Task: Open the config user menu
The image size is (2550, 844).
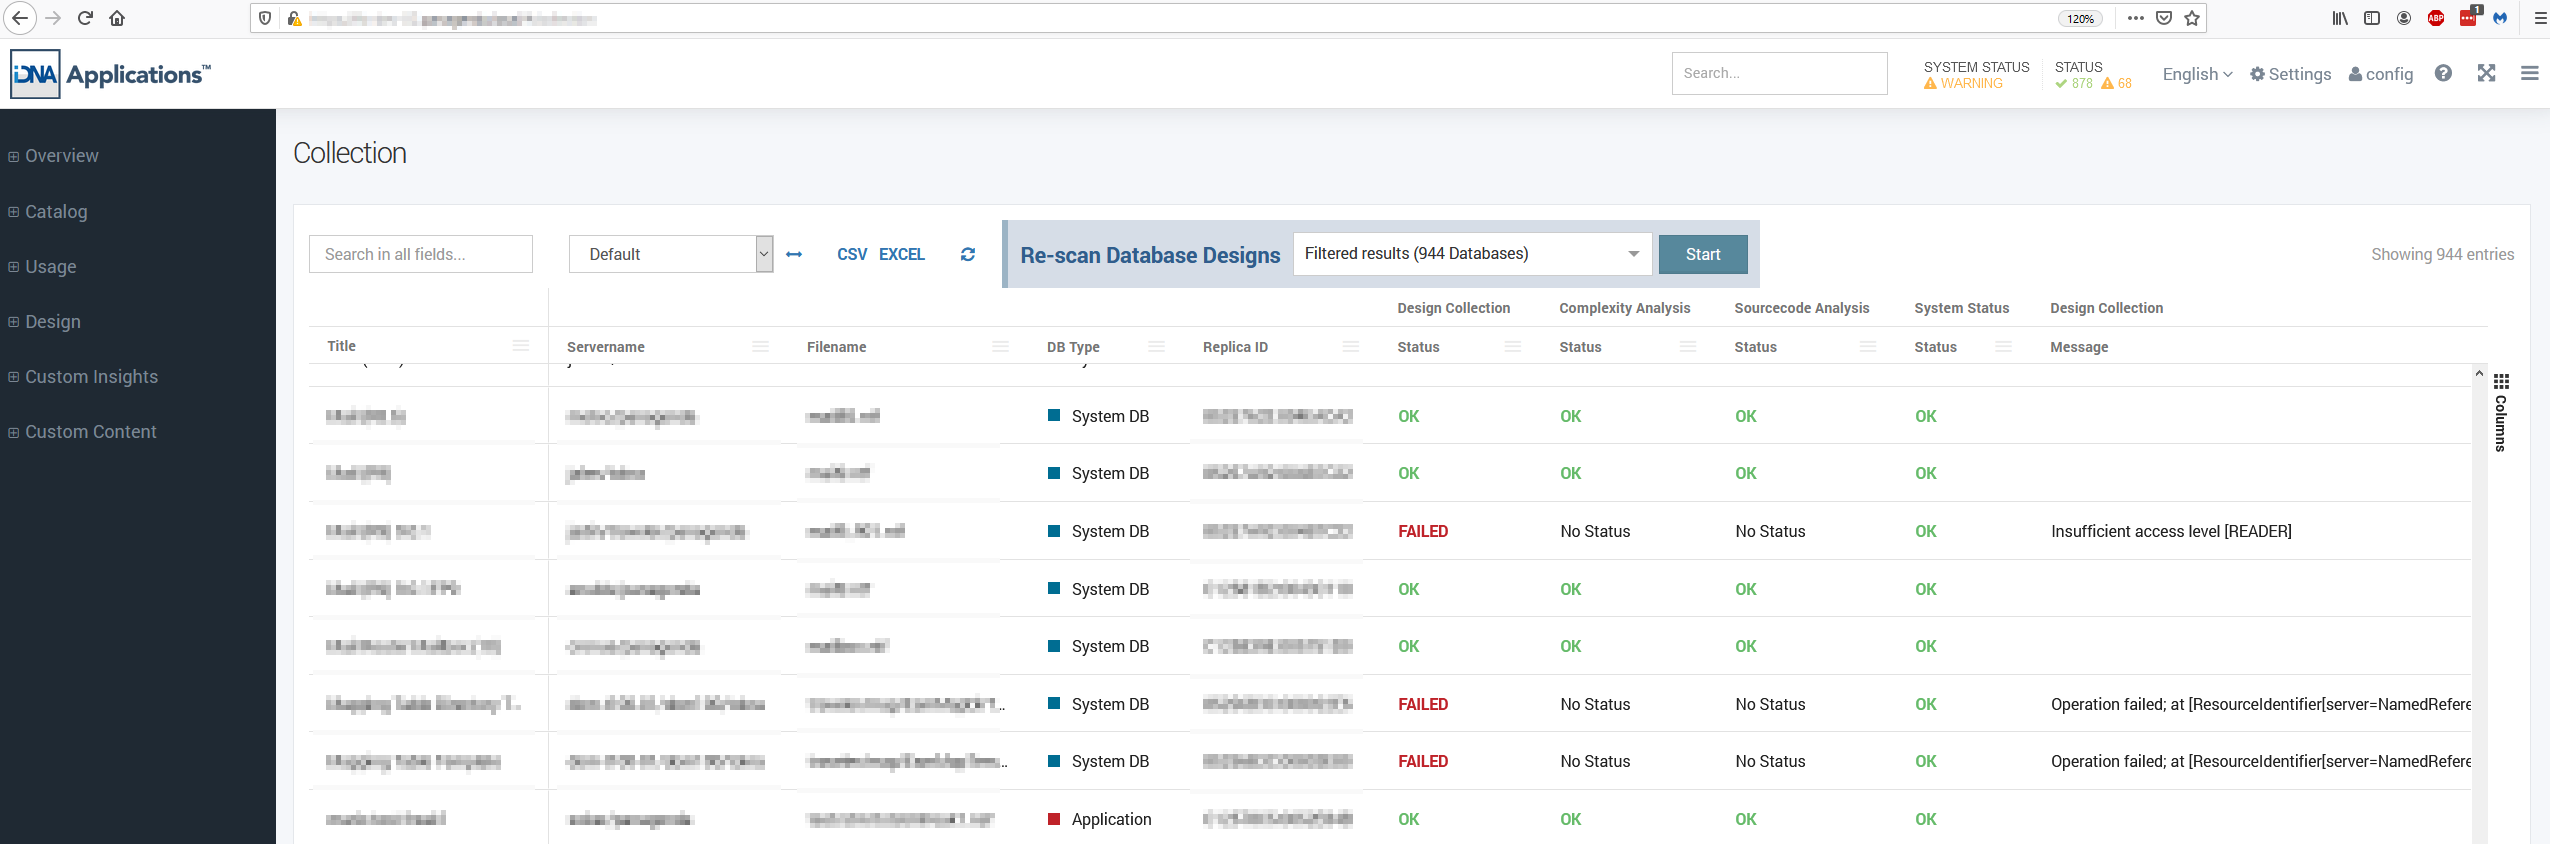Action: [x=2381, y=74]
